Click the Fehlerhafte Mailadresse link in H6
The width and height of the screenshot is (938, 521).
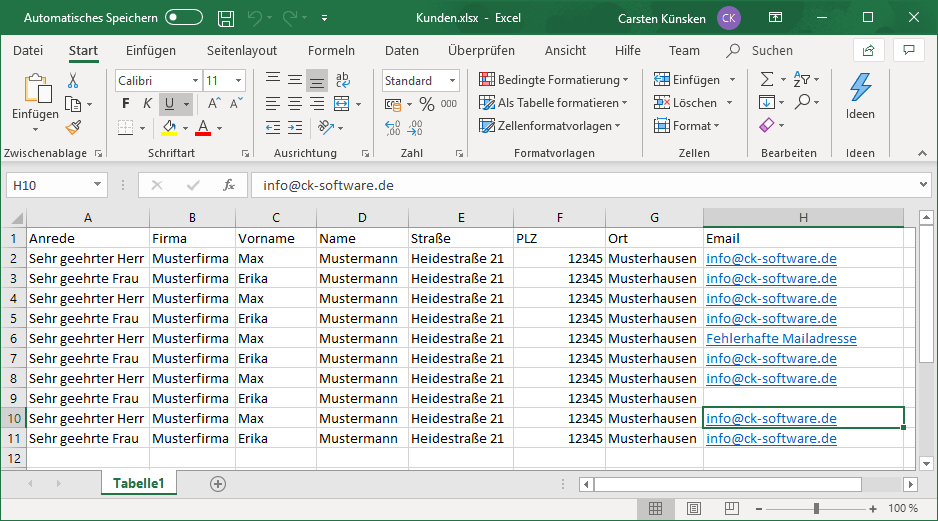coord(781,338)
